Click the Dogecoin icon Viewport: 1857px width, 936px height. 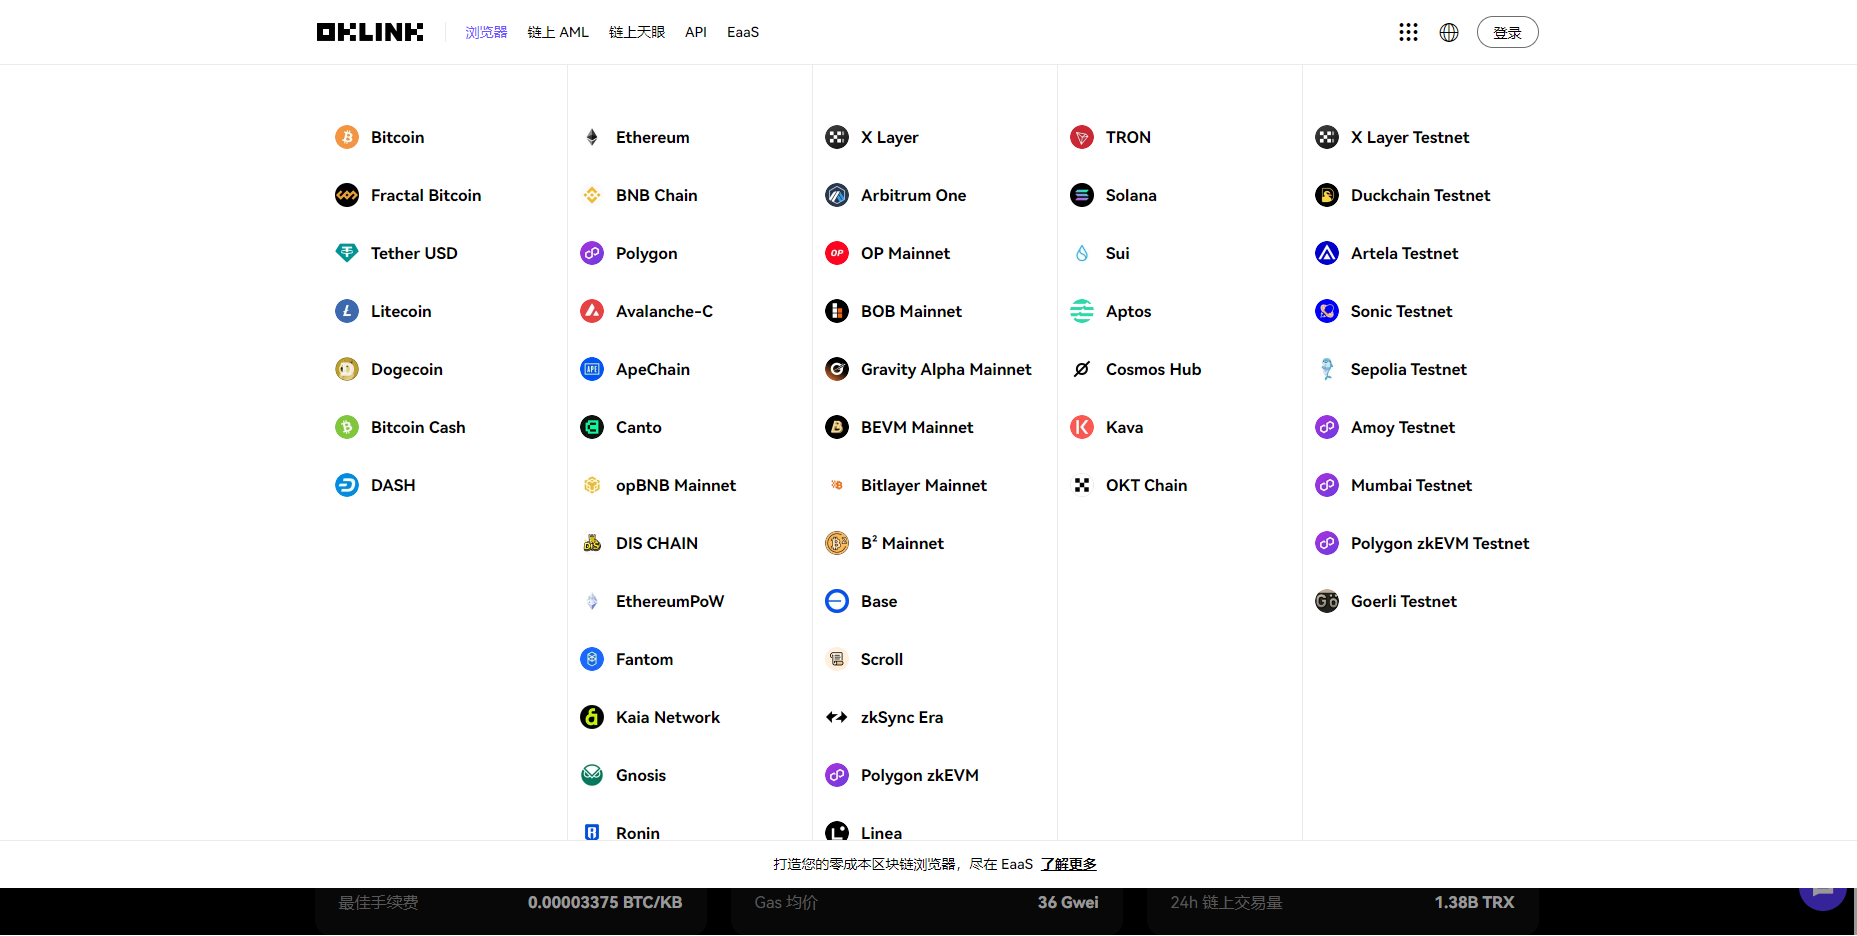tap(347, 369)
